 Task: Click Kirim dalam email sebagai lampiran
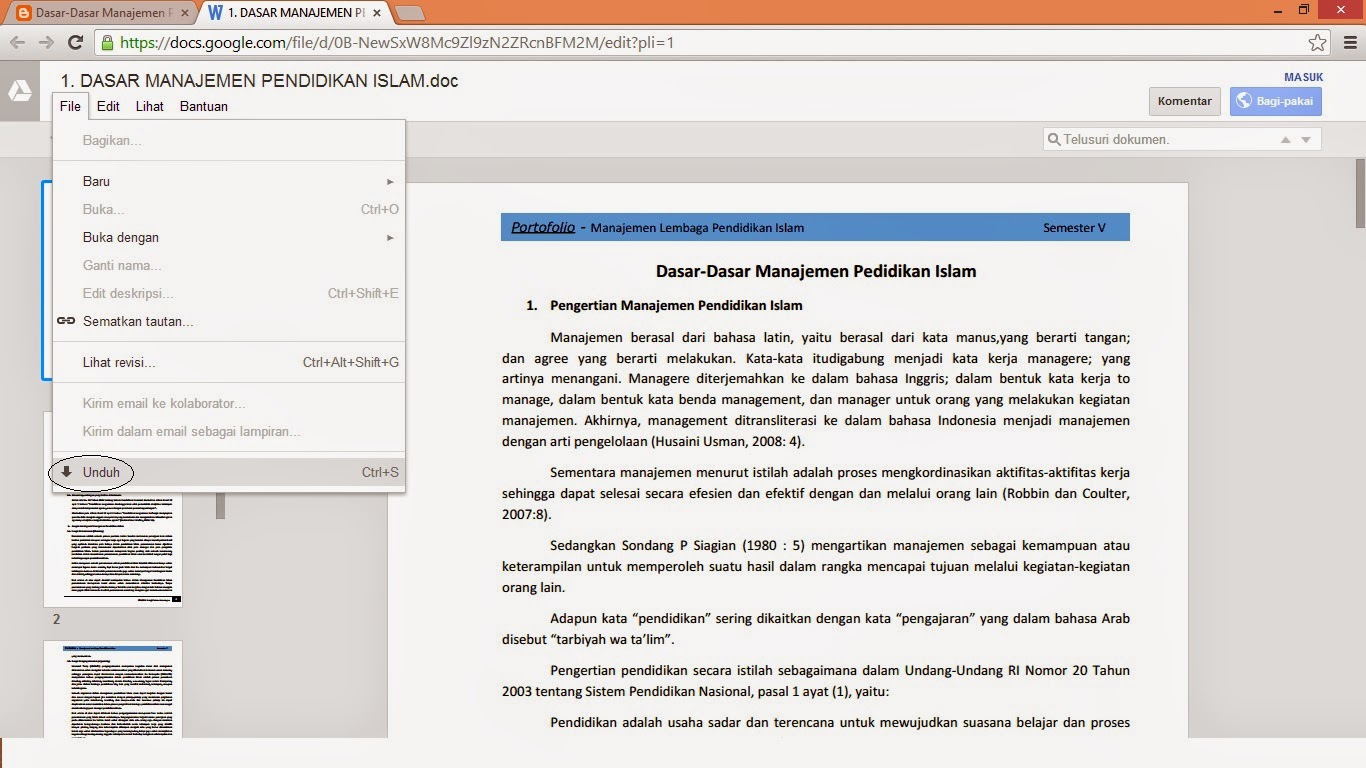(x=229, y=431)
